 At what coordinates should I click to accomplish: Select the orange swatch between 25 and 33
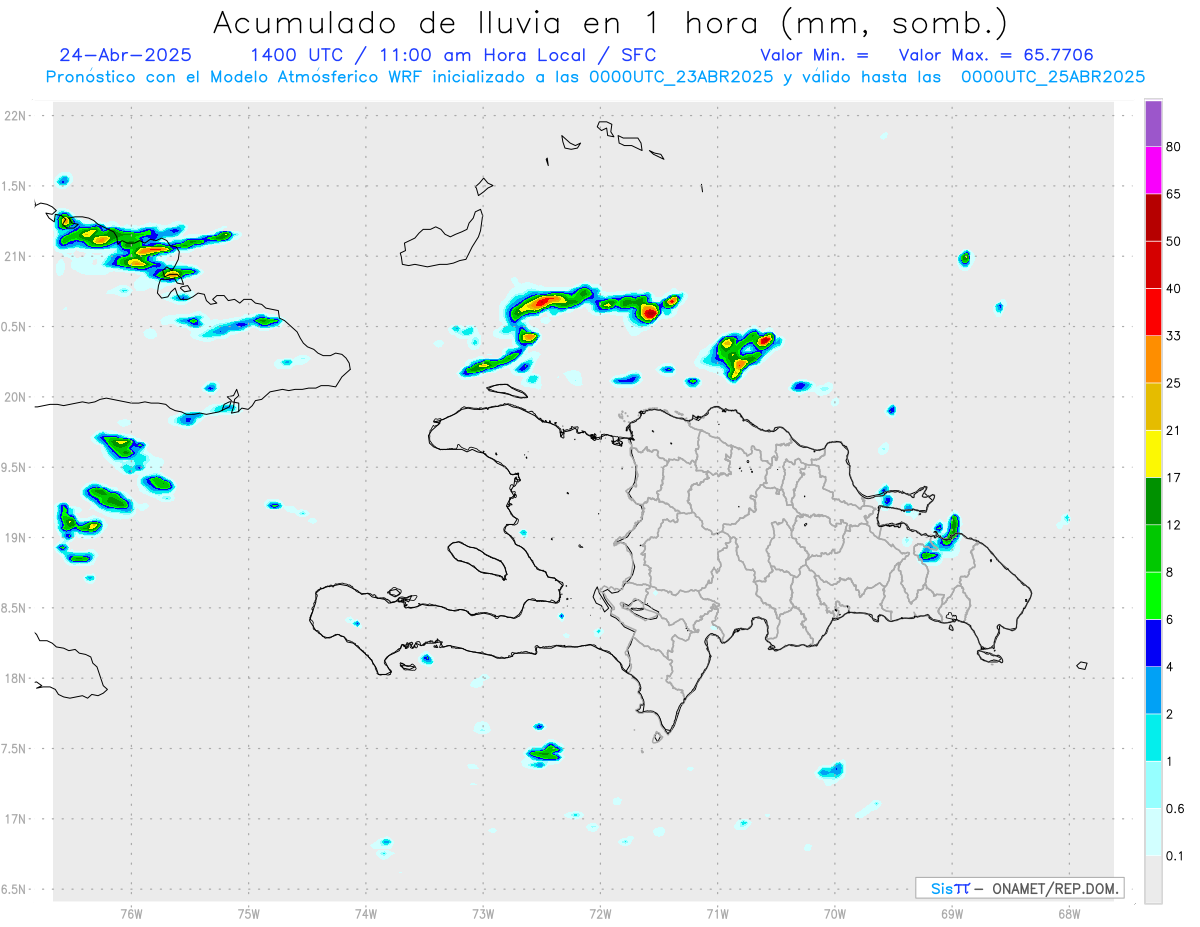pos(1153,359)
